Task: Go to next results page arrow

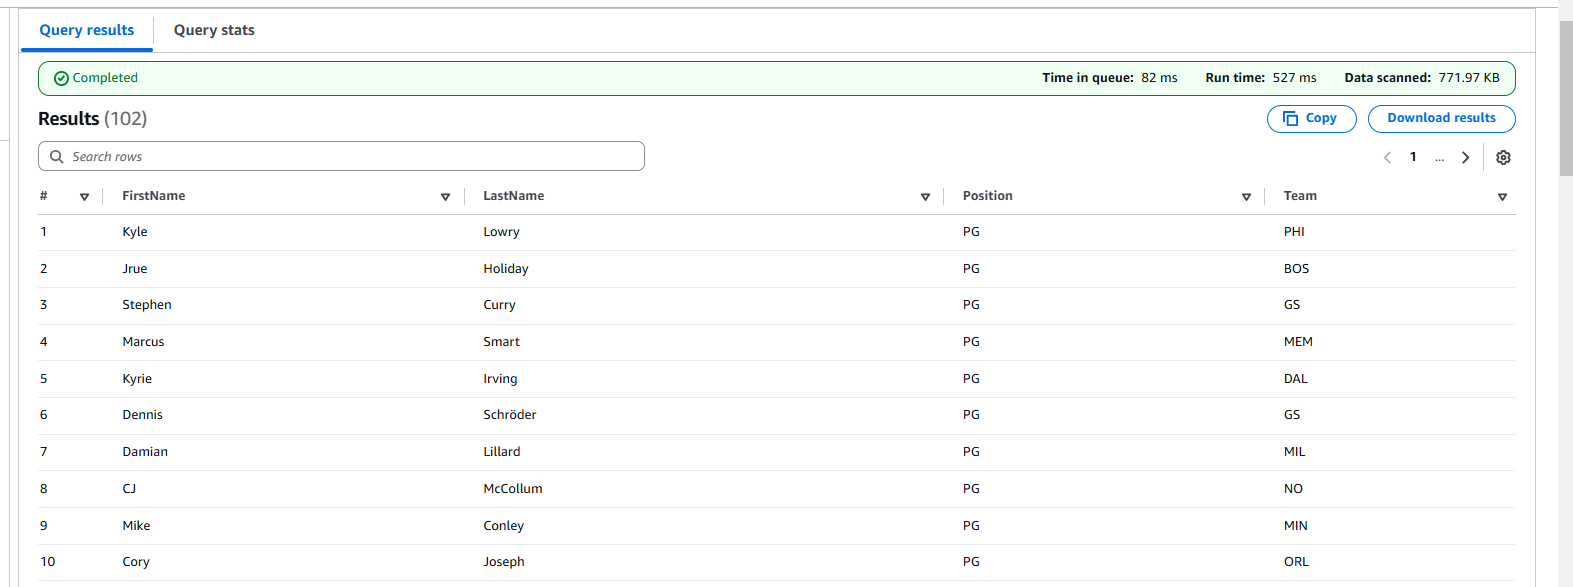Action: point(1465,157)
